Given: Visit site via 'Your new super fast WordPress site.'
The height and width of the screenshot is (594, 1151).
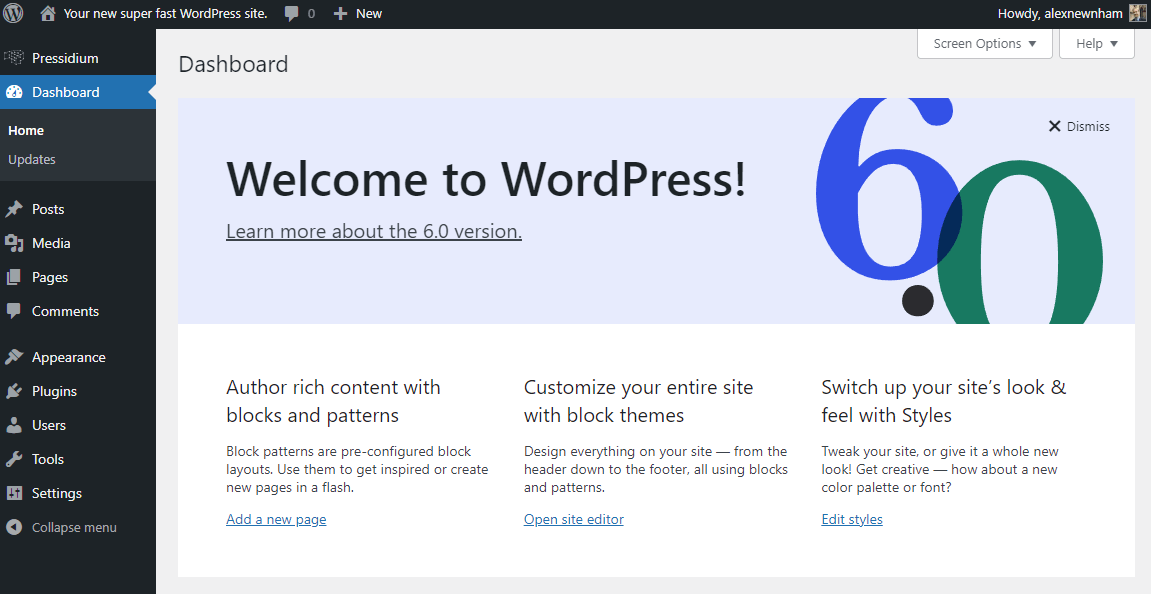Looking at the screenshot, I should point(166,13).
